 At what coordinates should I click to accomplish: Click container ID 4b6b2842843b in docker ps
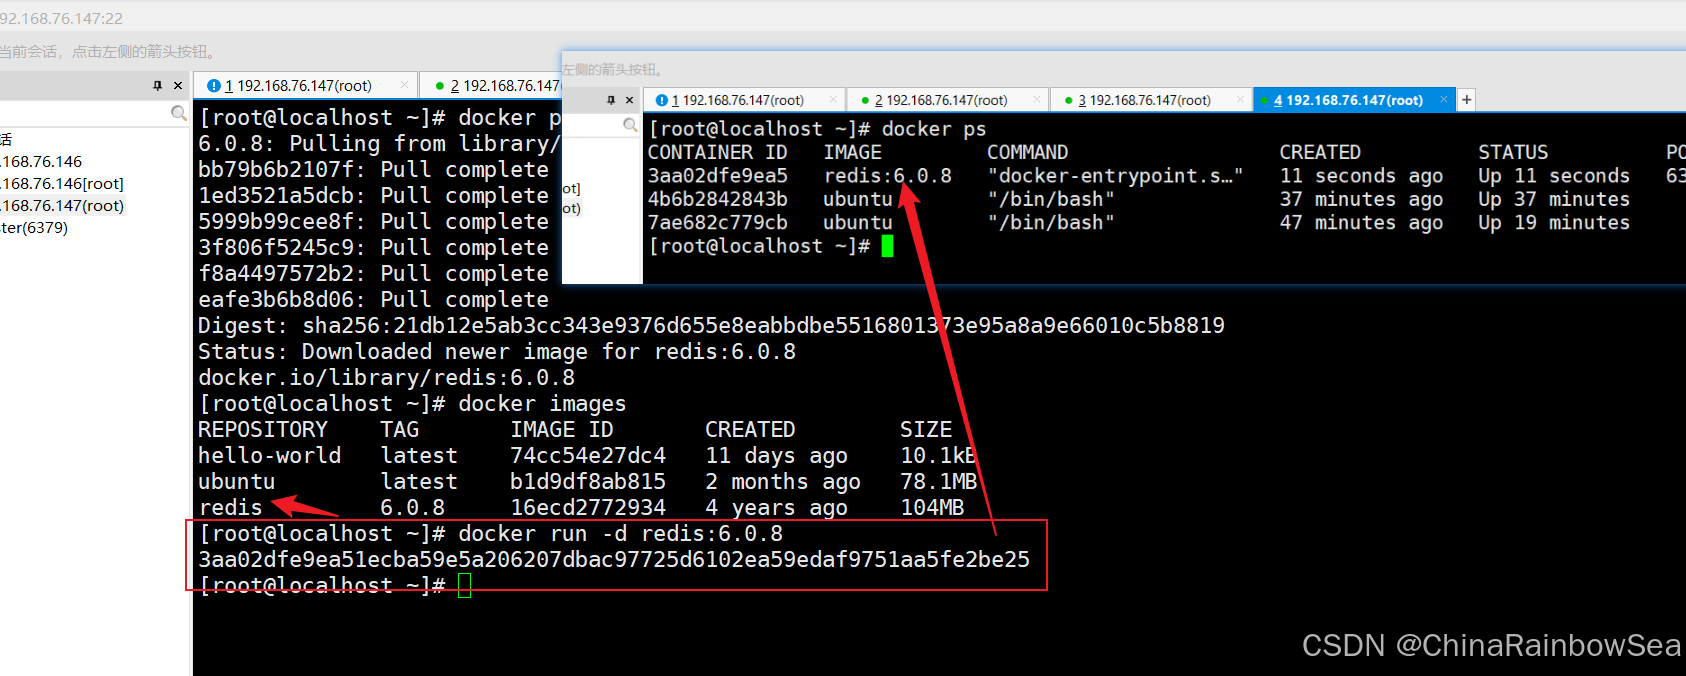[x=718, y=199]
